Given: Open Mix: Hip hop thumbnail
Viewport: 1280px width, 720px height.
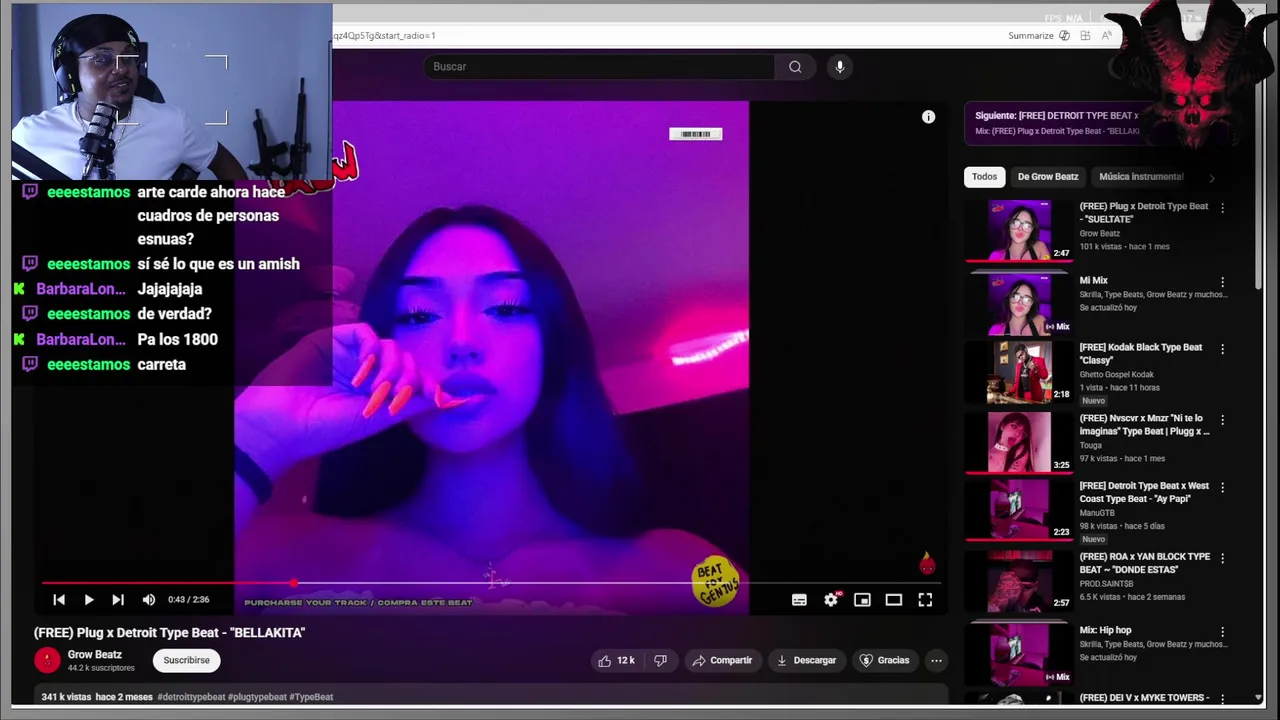Looking at the screenshot, I should pos(1019,654).
